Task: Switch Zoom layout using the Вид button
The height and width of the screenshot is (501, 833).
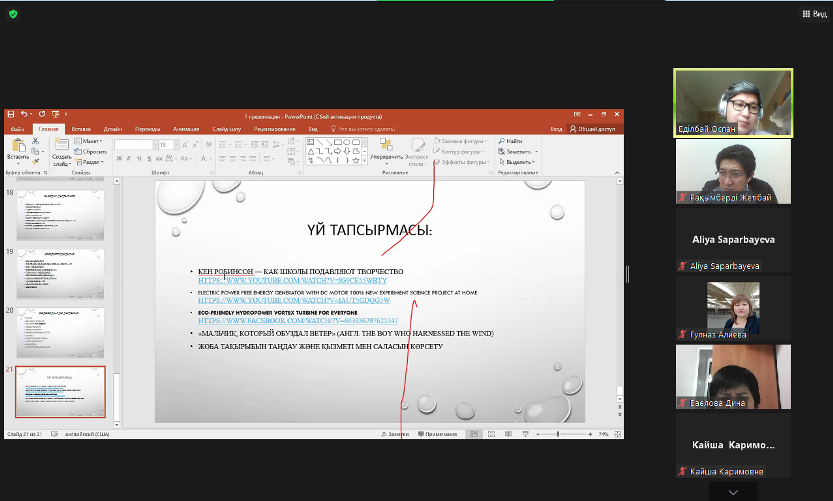Action: click(x=812, y=14)
